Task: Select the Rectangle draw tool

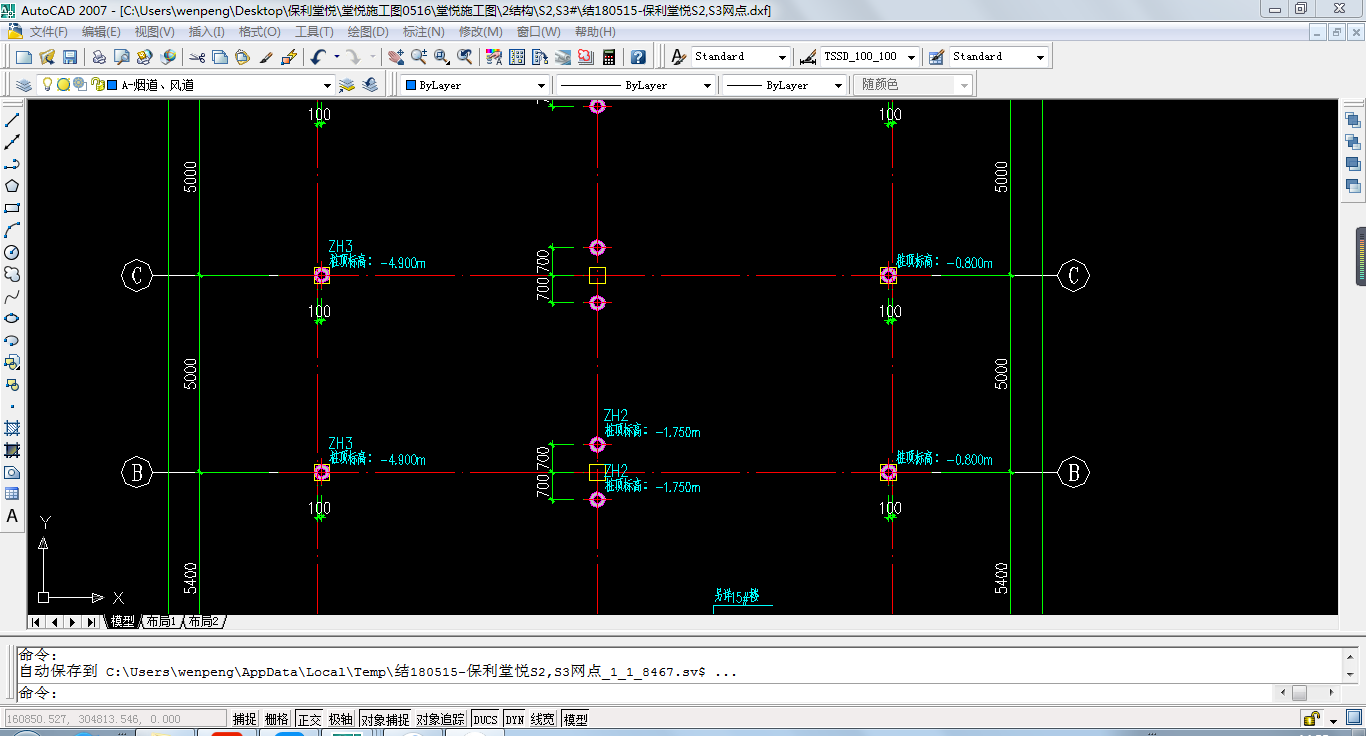Action: (12, 208)
